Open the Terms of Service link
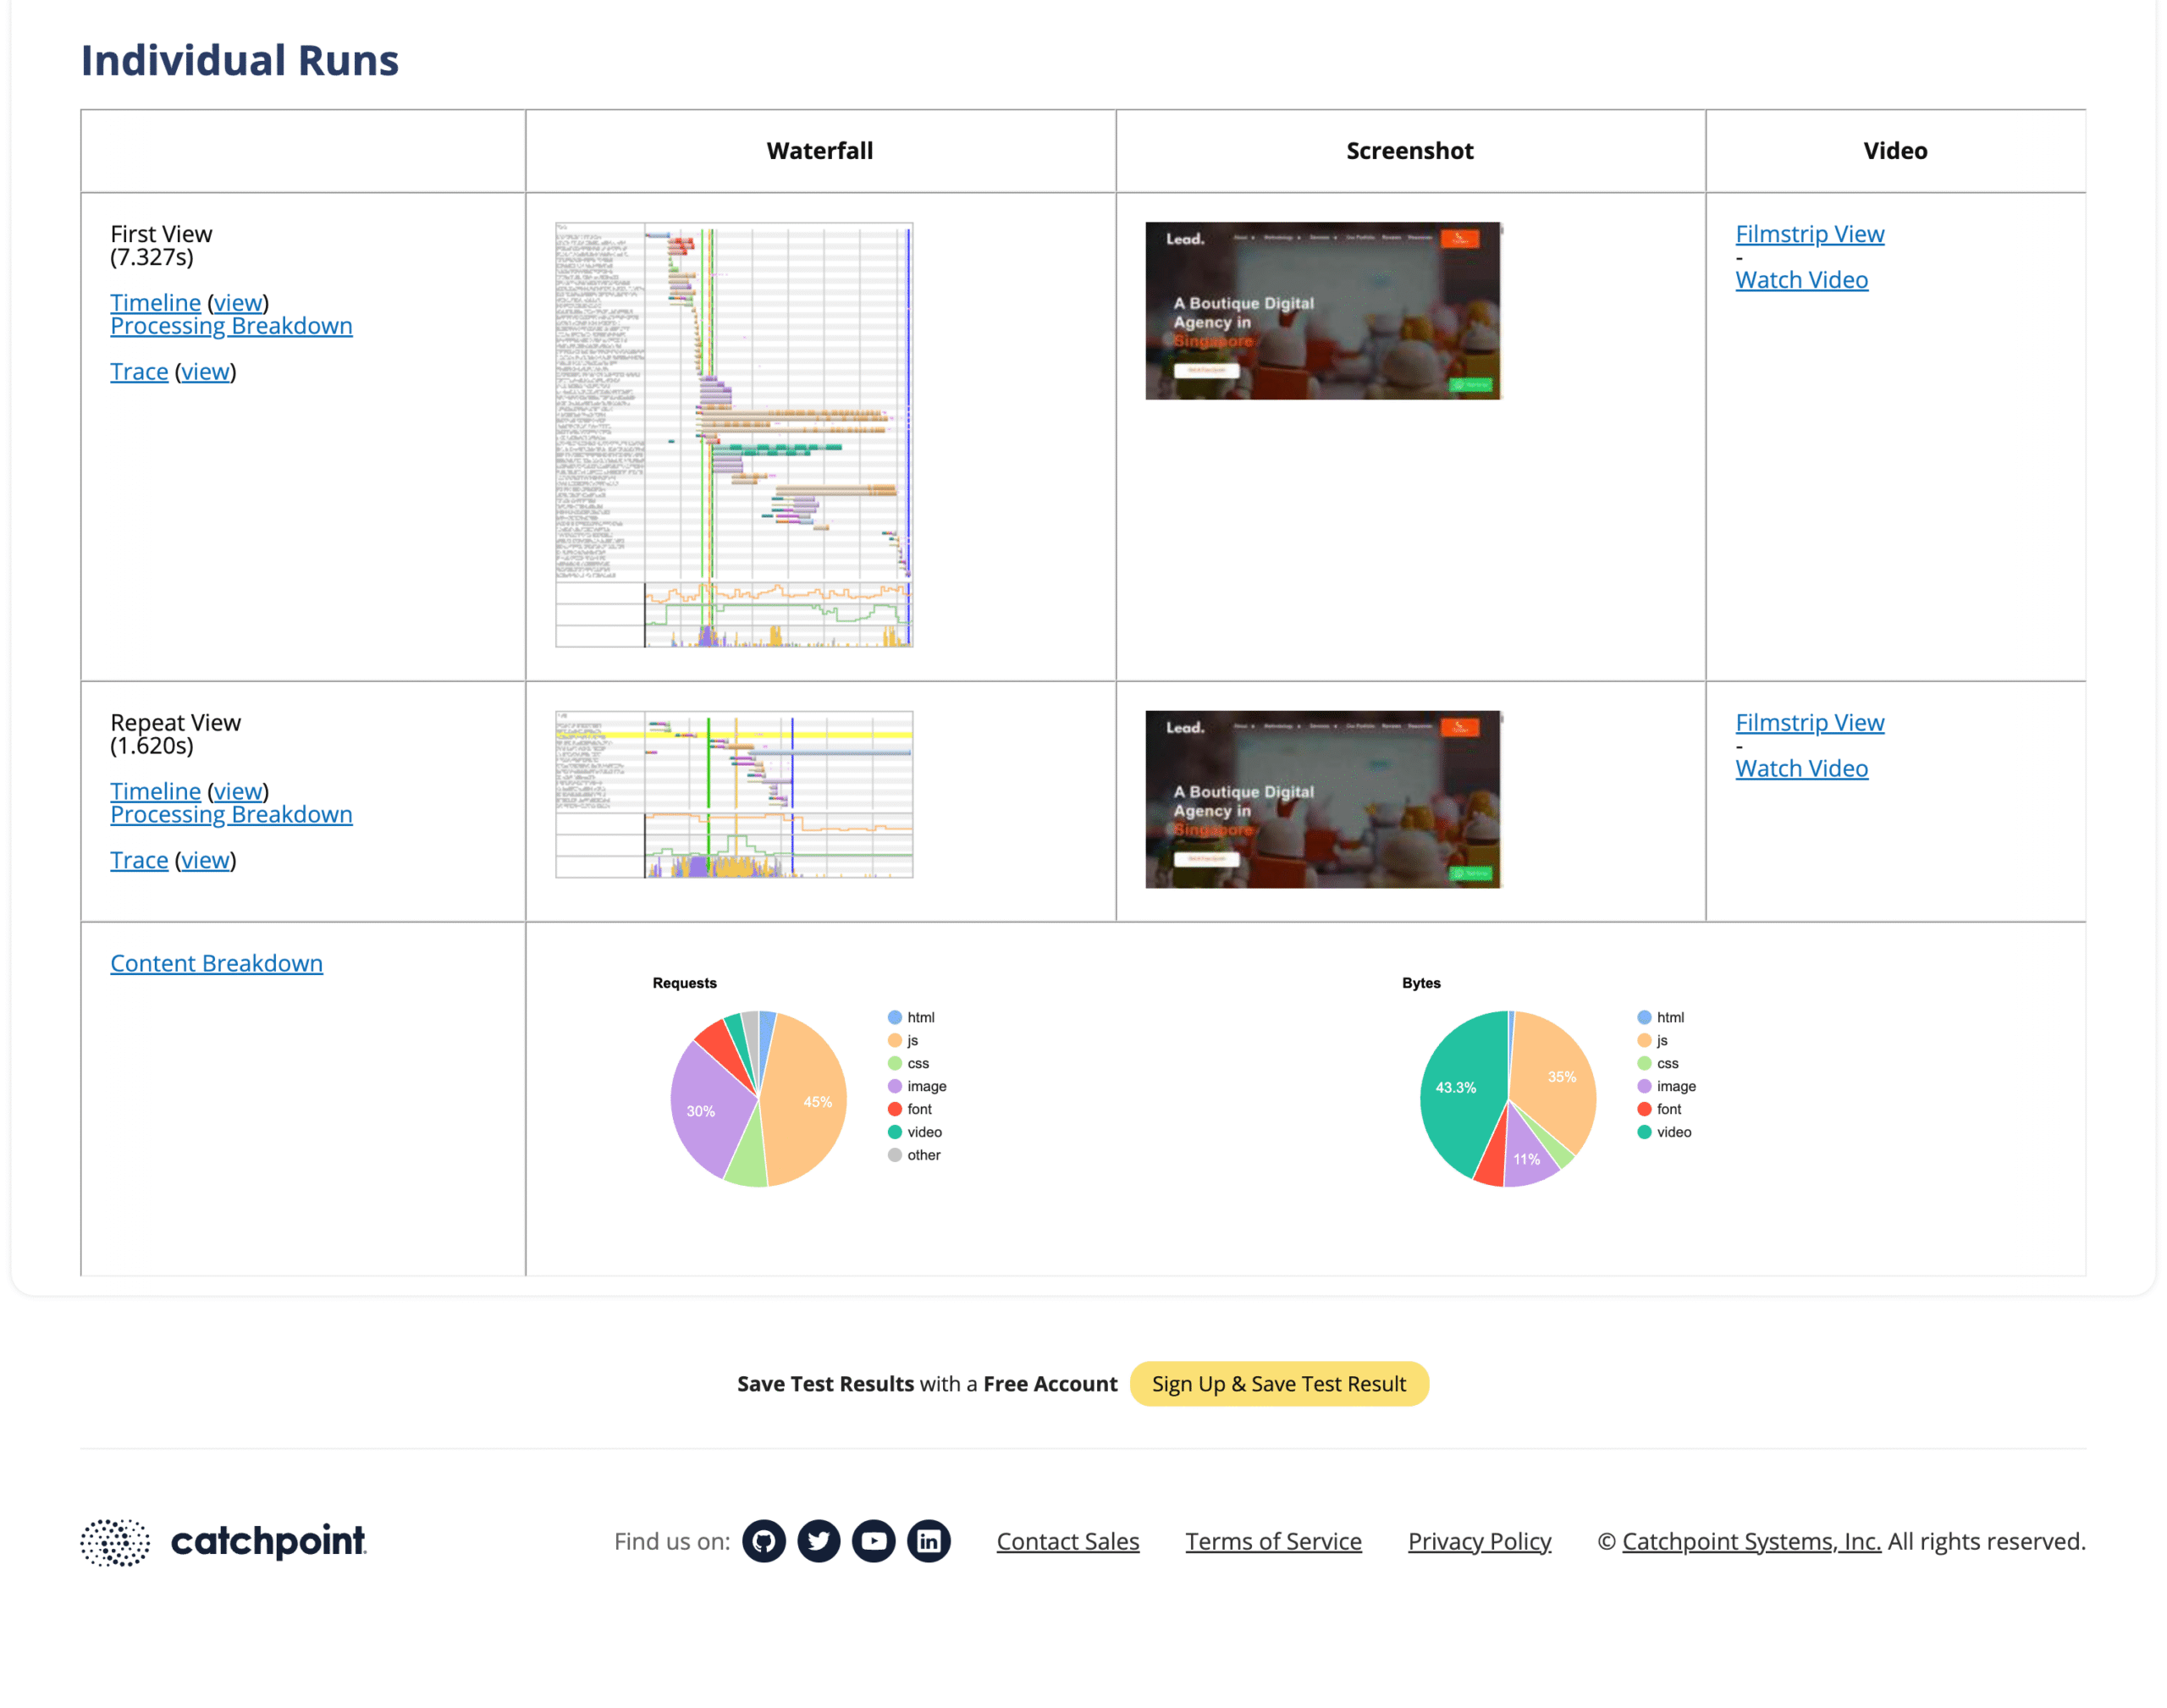 (1273, 1541)
